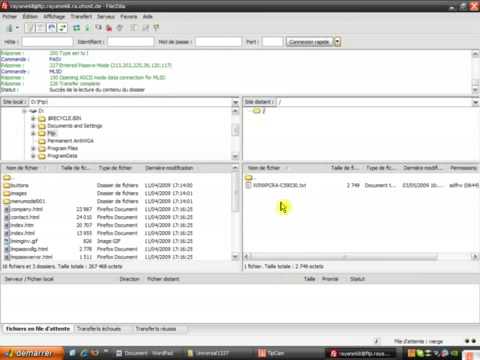The width and height of the screenshot is (480, 360).
Task: Click the local file list vertical scrollbar
Action: (235, 192)
